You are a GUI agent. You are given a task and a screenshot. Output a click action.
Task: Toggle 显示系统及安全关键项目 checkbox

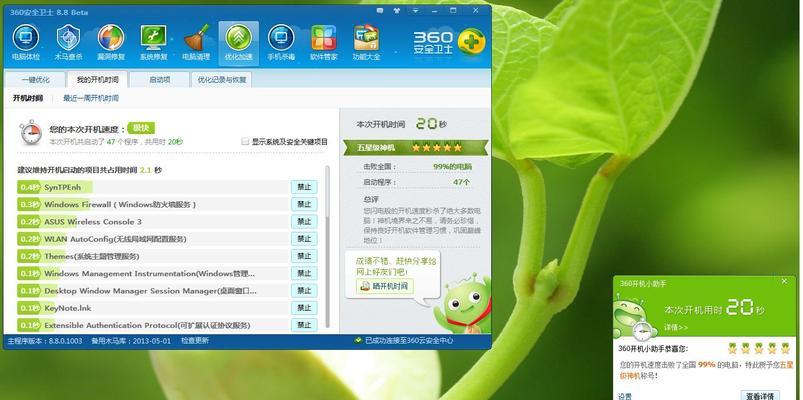[245, 141]
